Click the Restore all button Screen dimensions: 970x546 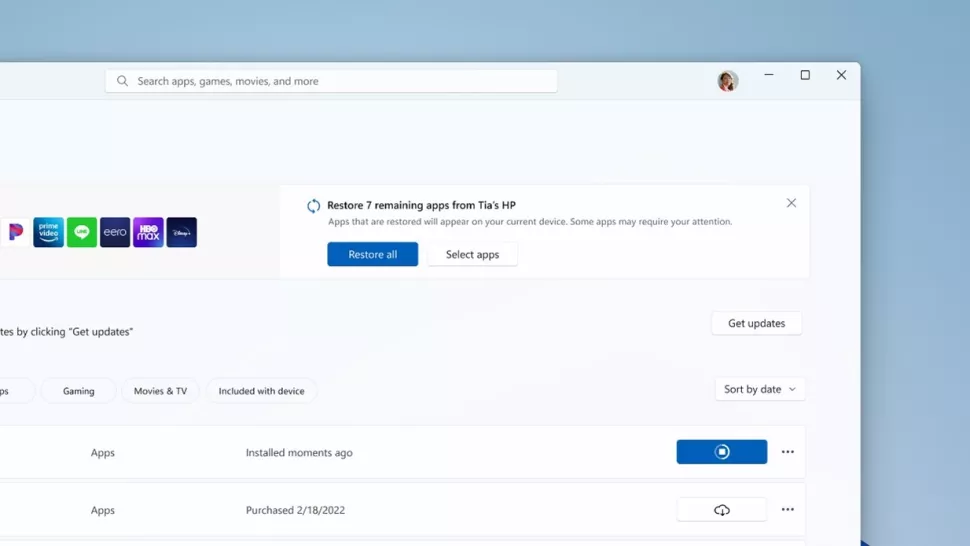point(372,254)
